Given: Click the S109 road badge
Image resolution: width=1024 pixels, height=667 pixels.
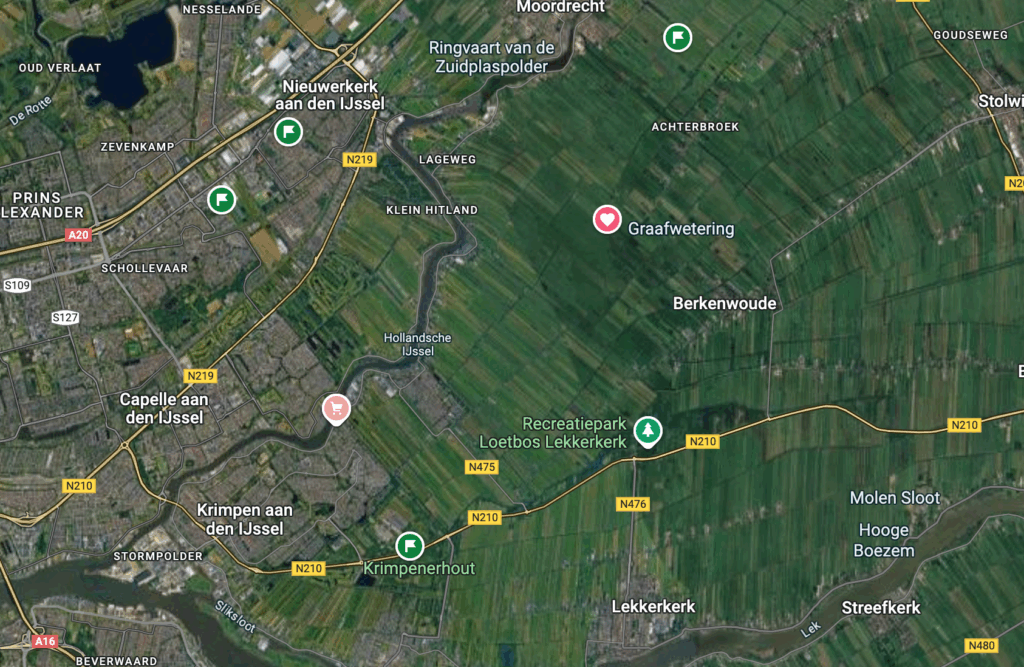Looking at the screenshot, I should click(17, 285).
